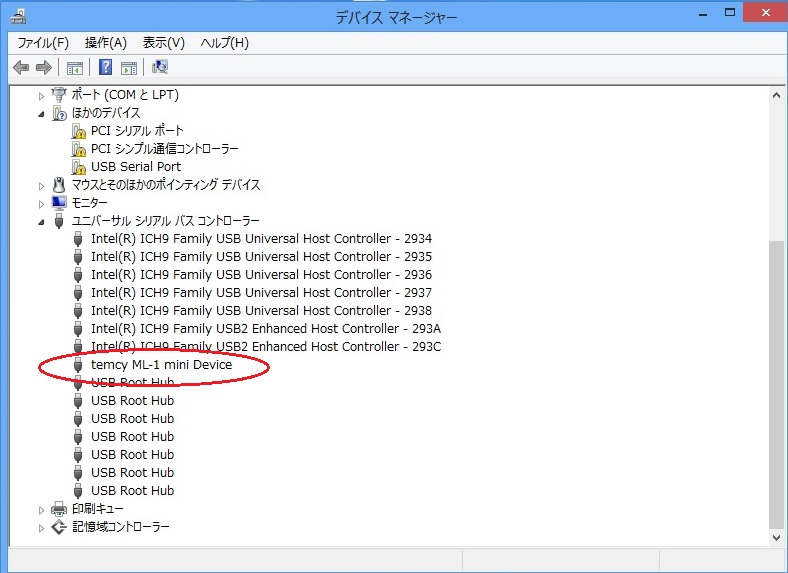Toggle the console tree pane icon
Image resolution: width=788 pixels, height=573 pixels.
tap(75, 67)
